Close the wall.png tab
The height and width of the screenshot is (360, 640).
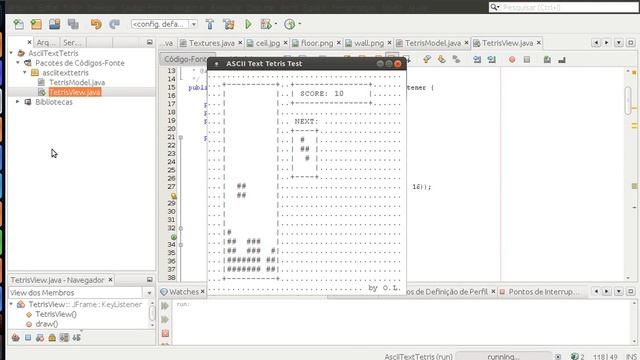[389, 42]
